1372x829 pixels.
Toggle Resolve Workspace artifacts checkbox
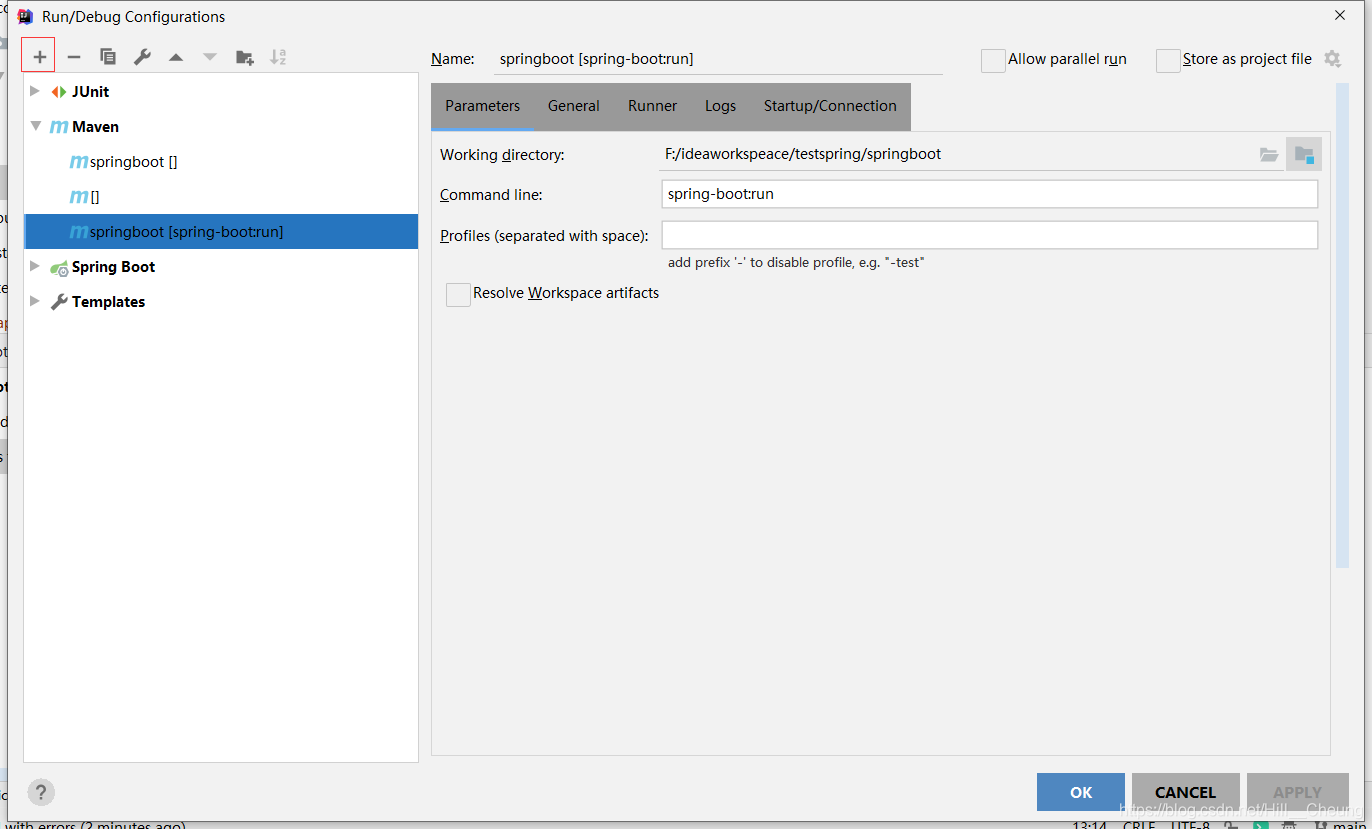tap(458, 294)
